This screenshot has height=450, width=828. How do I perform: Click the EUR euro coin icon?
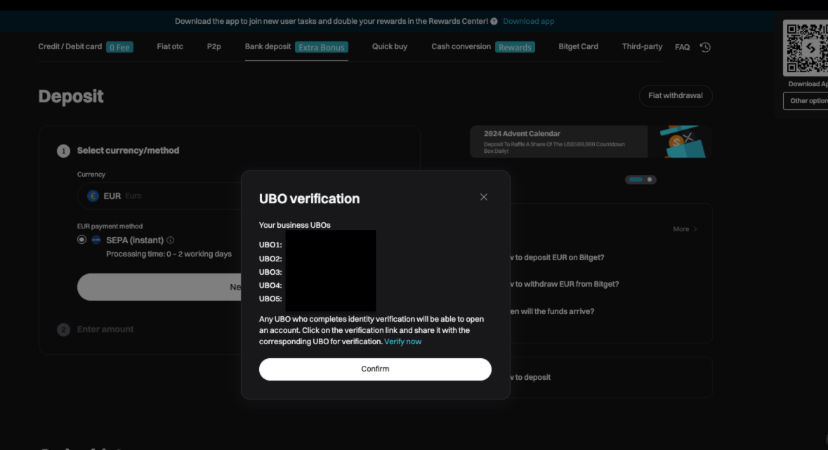click(x=93, y=196)
